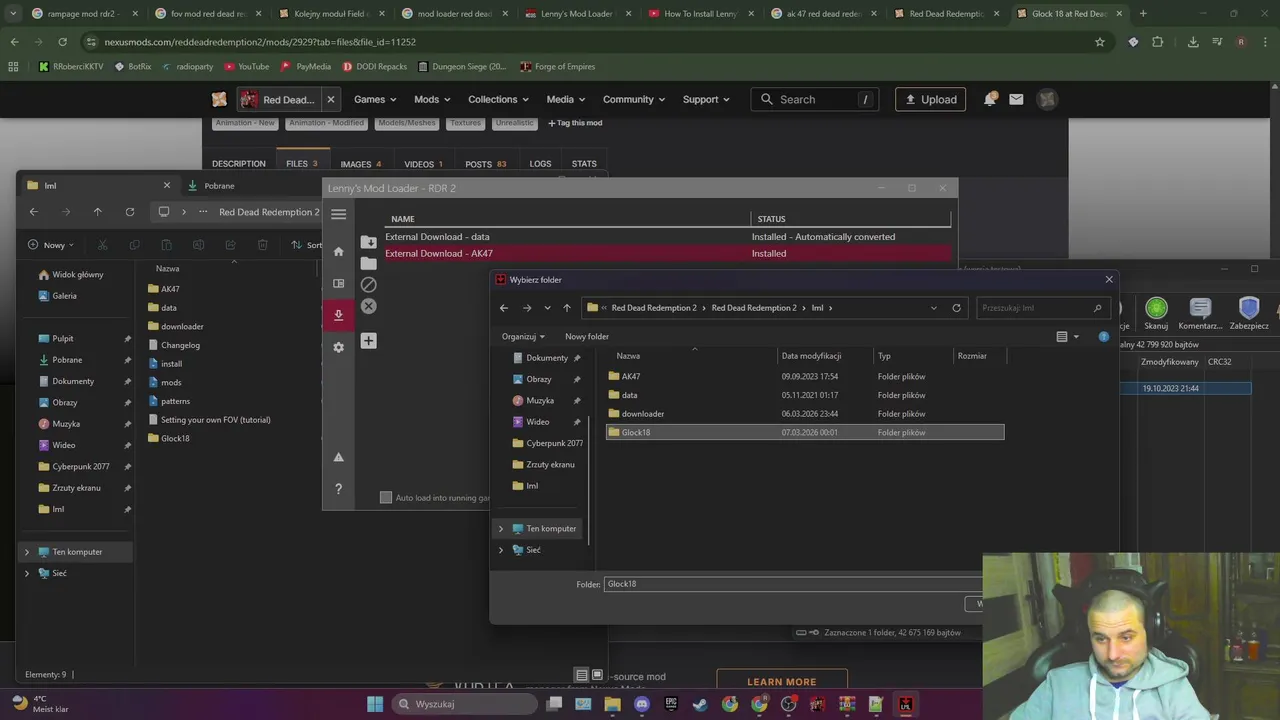Open Nexus Mods notifications bell
This screenshot has height=720, width=1280.
(990, 99)
